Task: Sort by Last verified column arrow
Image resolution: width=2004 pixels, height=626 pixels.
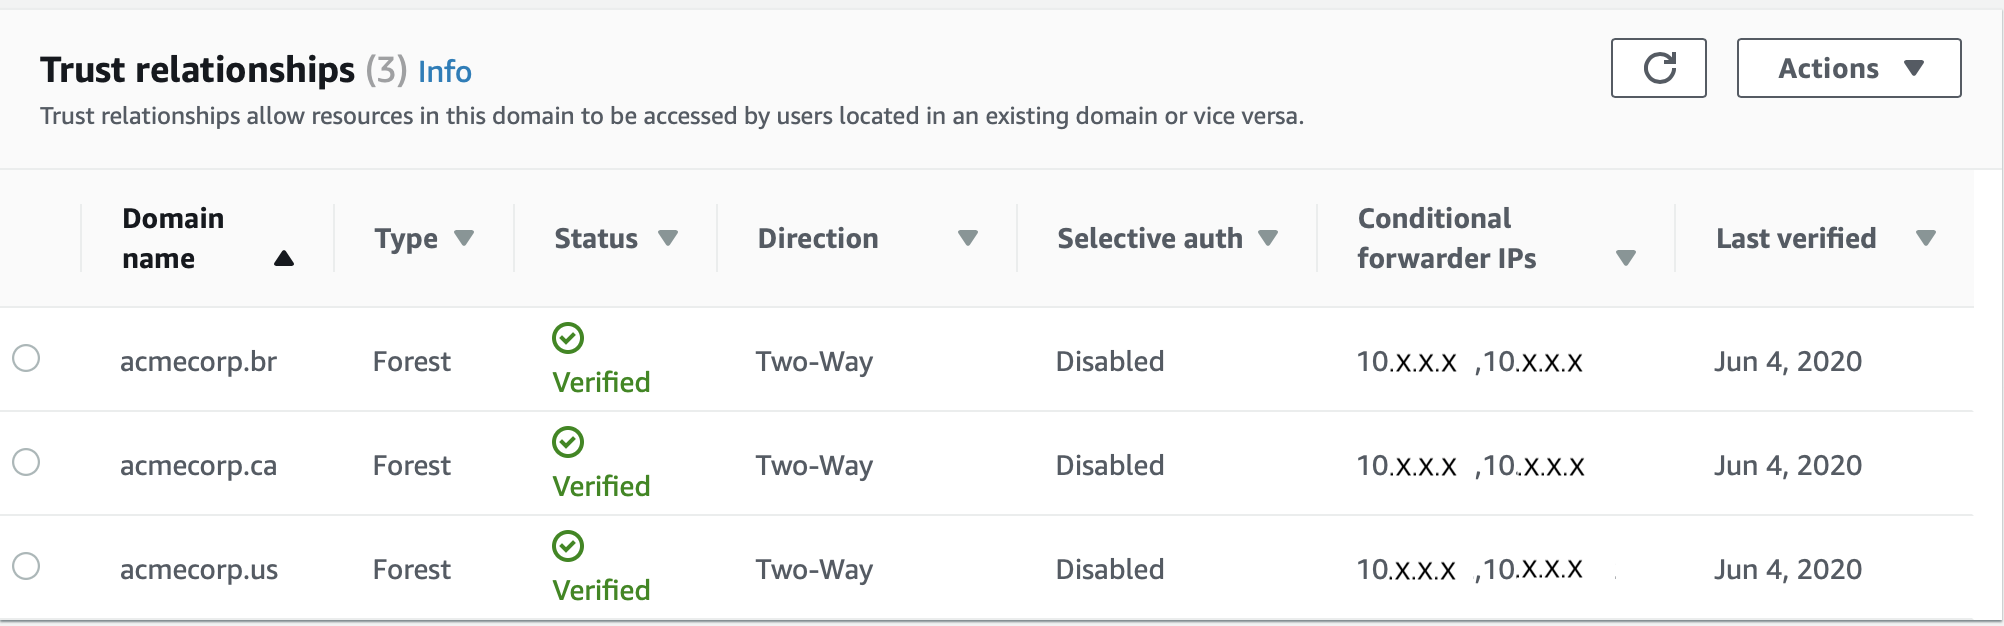Action: tap(1926, 238)
